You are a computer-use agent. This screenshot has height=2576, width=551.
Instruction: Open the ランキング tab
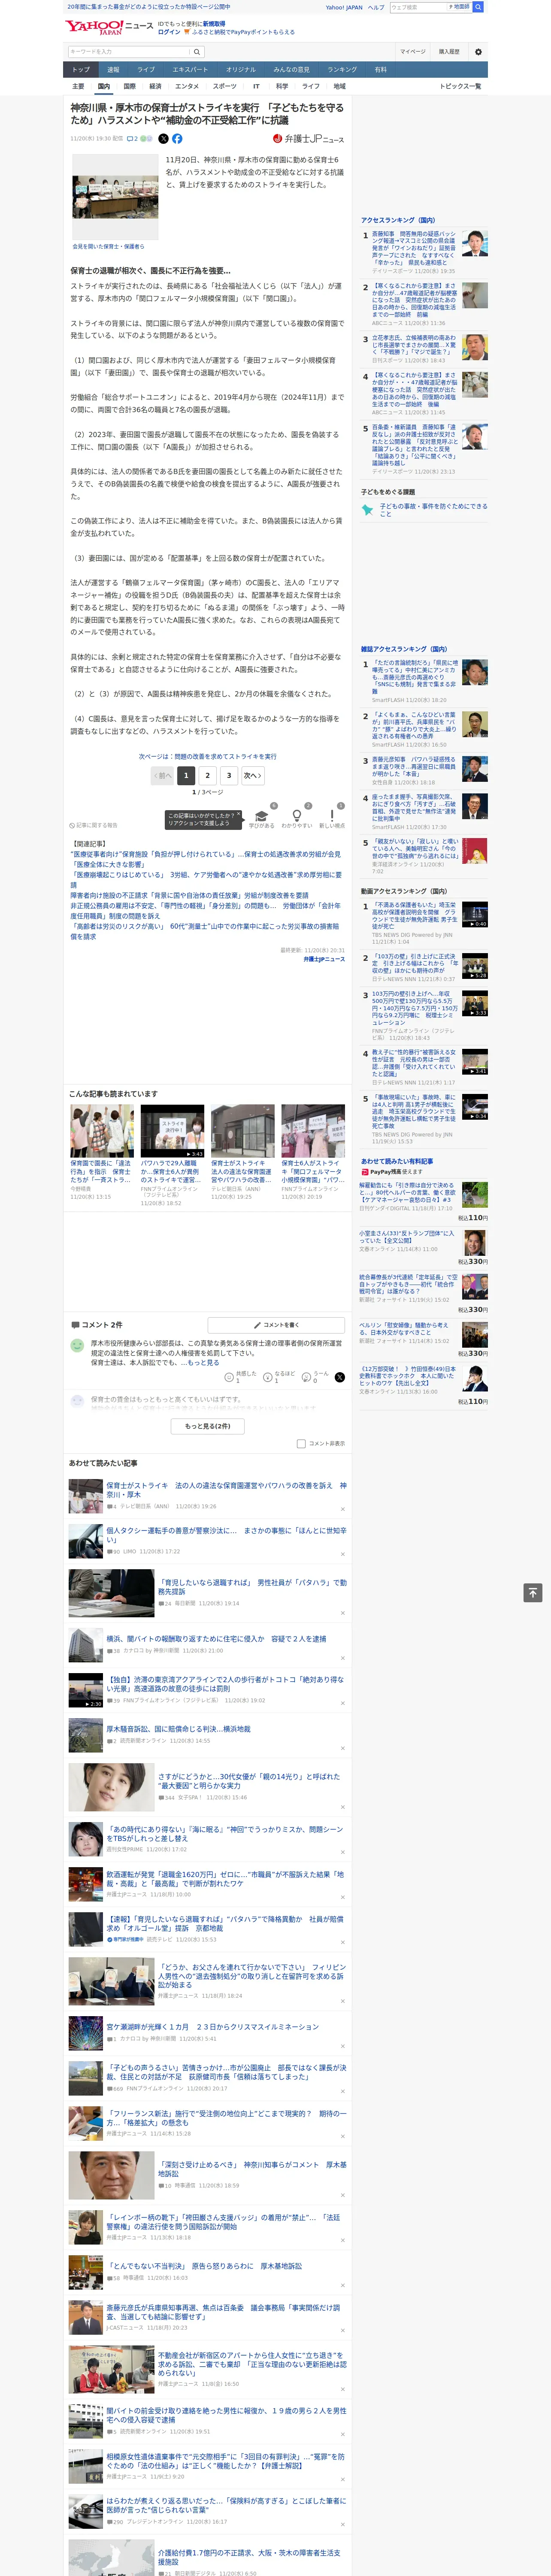point(342,70)
